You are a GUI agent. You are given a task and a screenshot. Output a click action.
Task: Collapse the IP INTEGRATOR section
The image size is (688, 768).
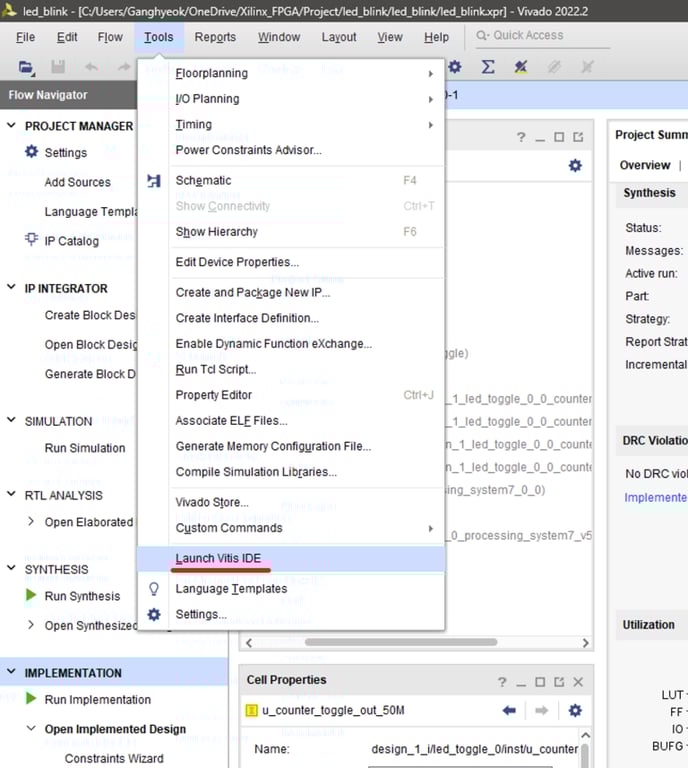tap(11, 288)
